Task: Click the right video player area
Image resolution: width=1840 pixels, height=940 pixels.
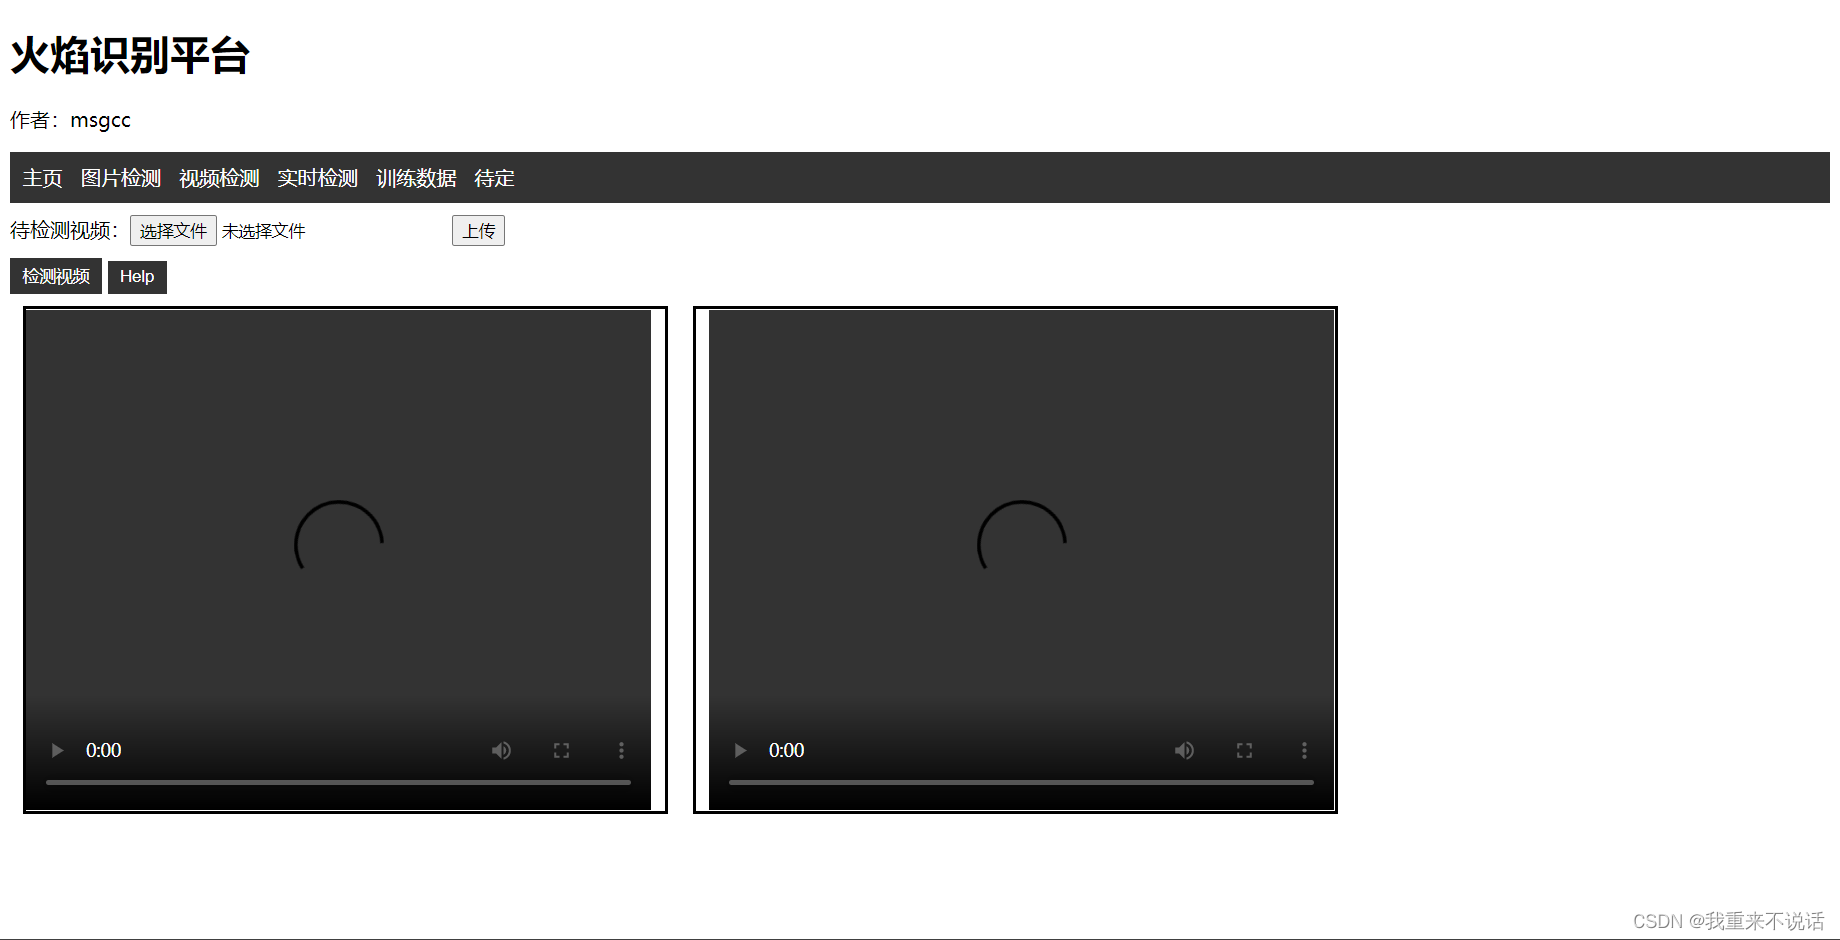Action: (x=1021, y=560)
